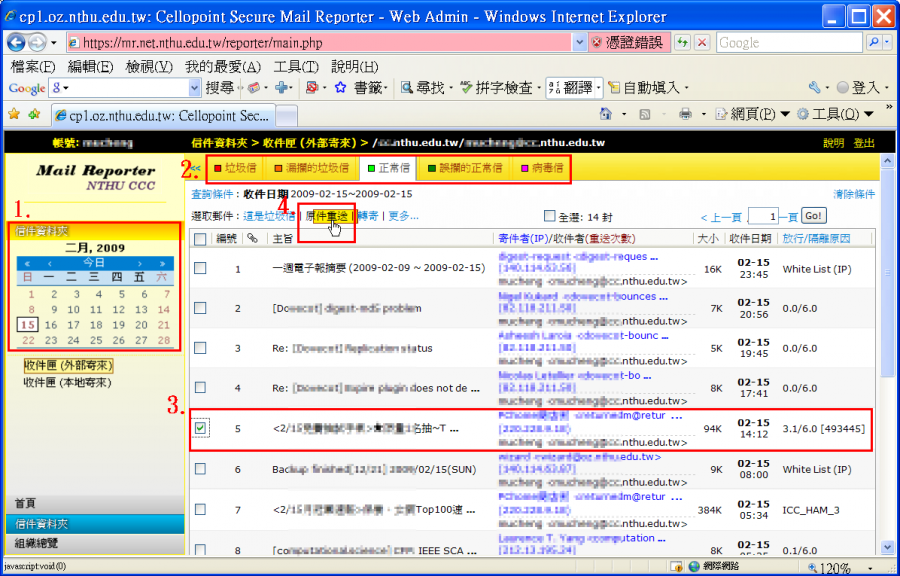Expand the 工具(O) dropdown in command bar
900x576 pixels.
click(870, 114)
